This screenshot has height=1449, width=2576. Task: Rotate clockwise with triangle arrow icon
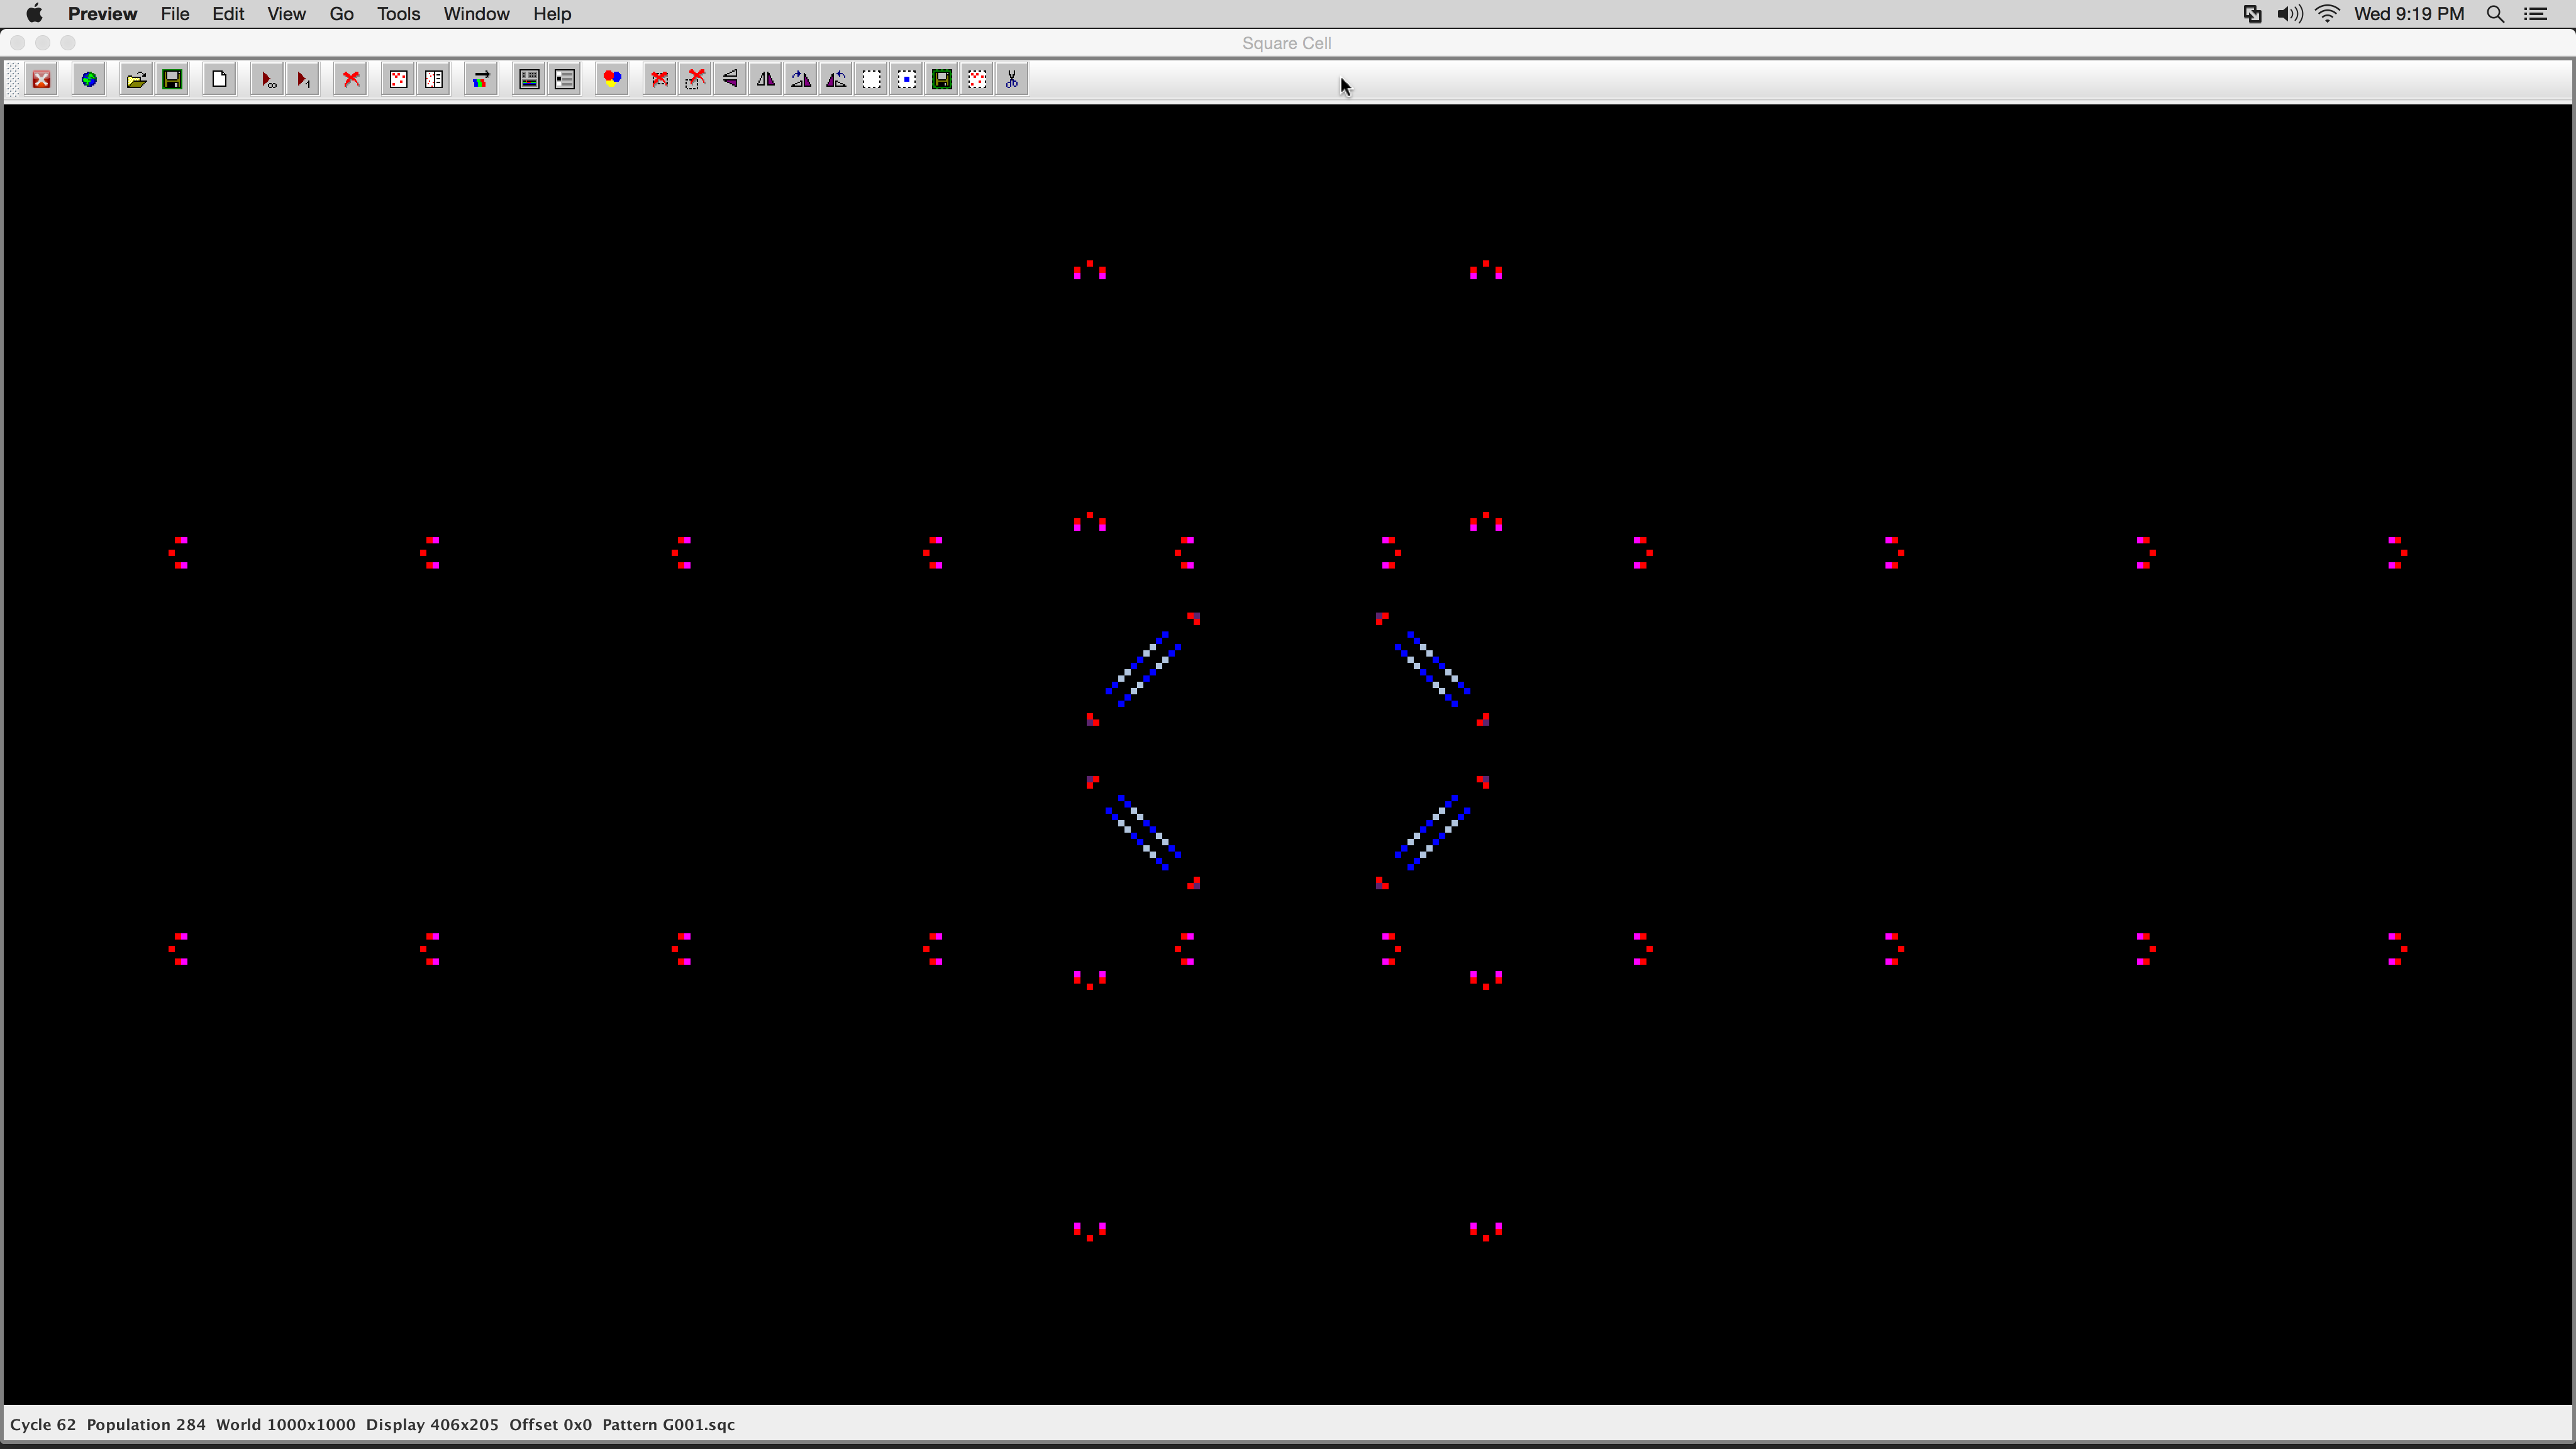pos(801,80)
